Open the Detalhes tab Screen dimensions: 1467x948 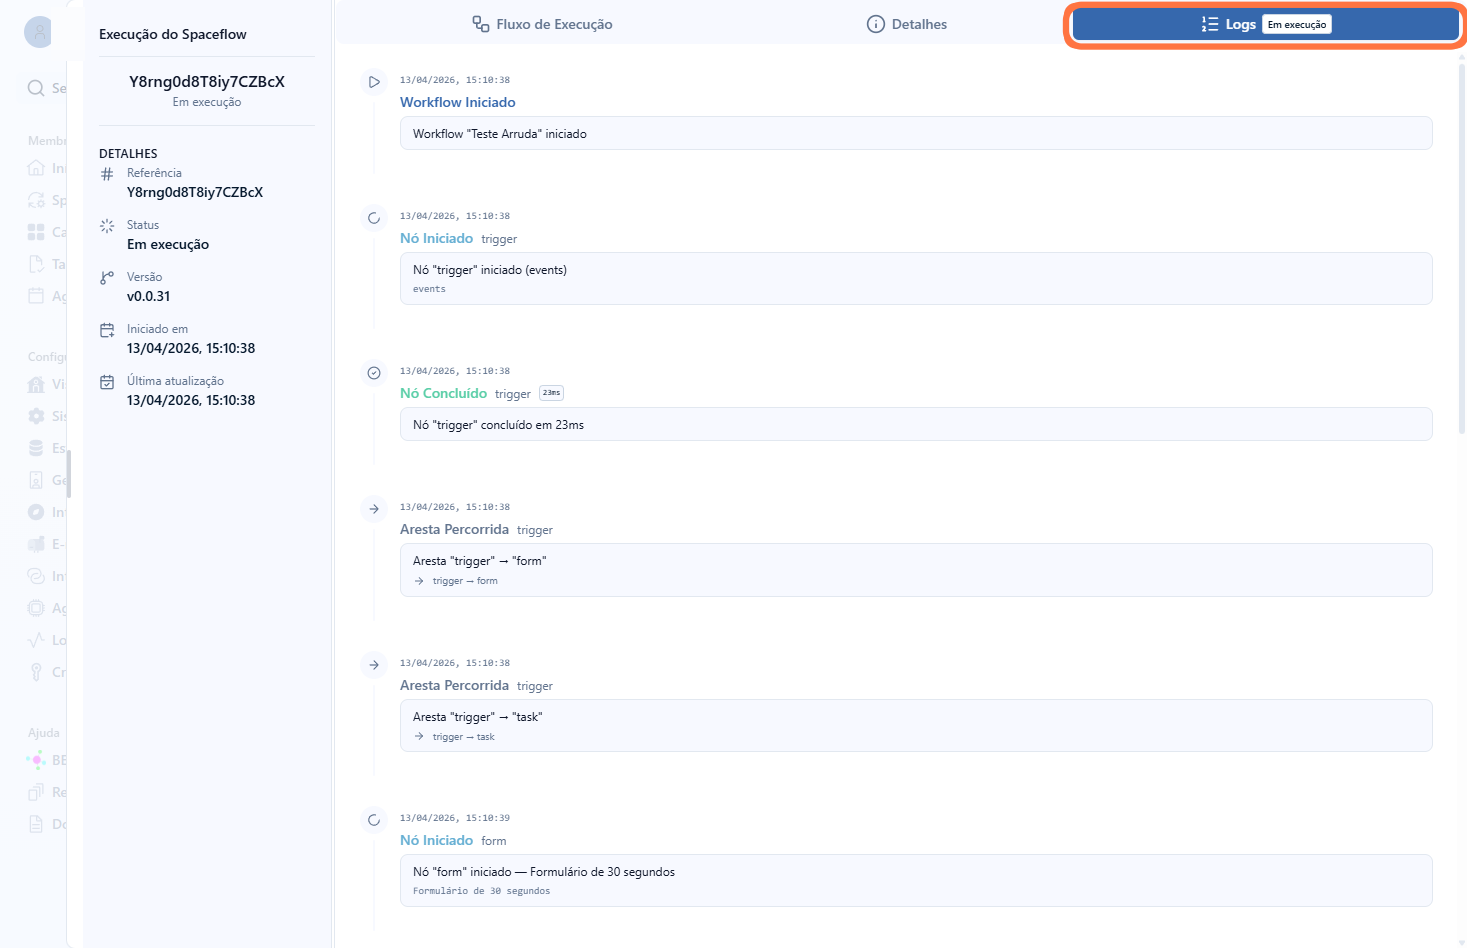point(907,24)
